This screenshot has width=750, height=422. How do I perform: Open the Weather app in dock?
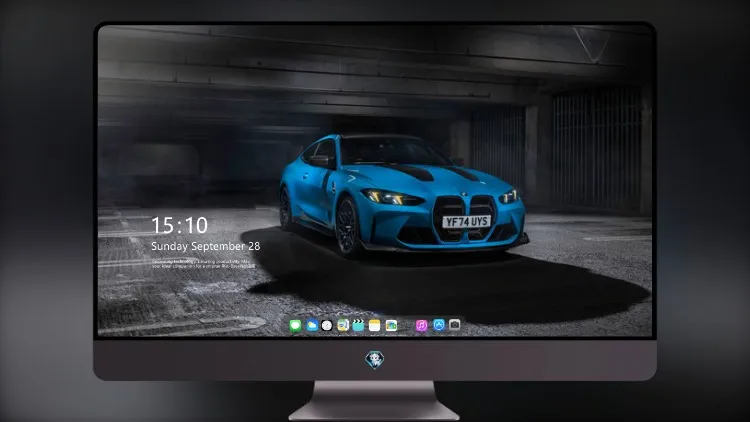tap(312, 326)
